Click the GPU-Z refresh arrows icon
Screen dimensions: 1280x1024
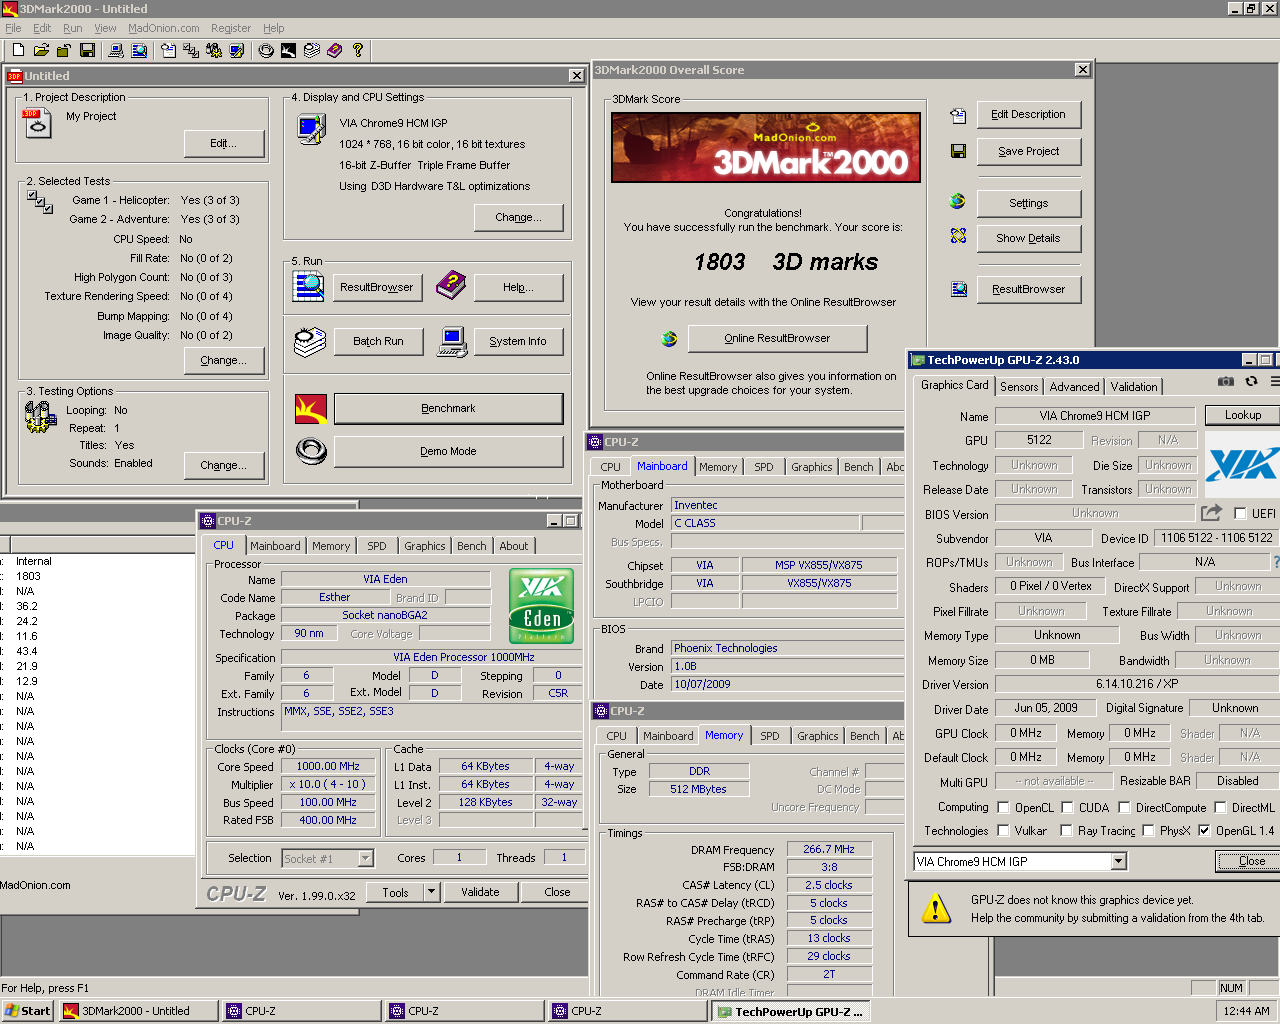pos(1251,381)
